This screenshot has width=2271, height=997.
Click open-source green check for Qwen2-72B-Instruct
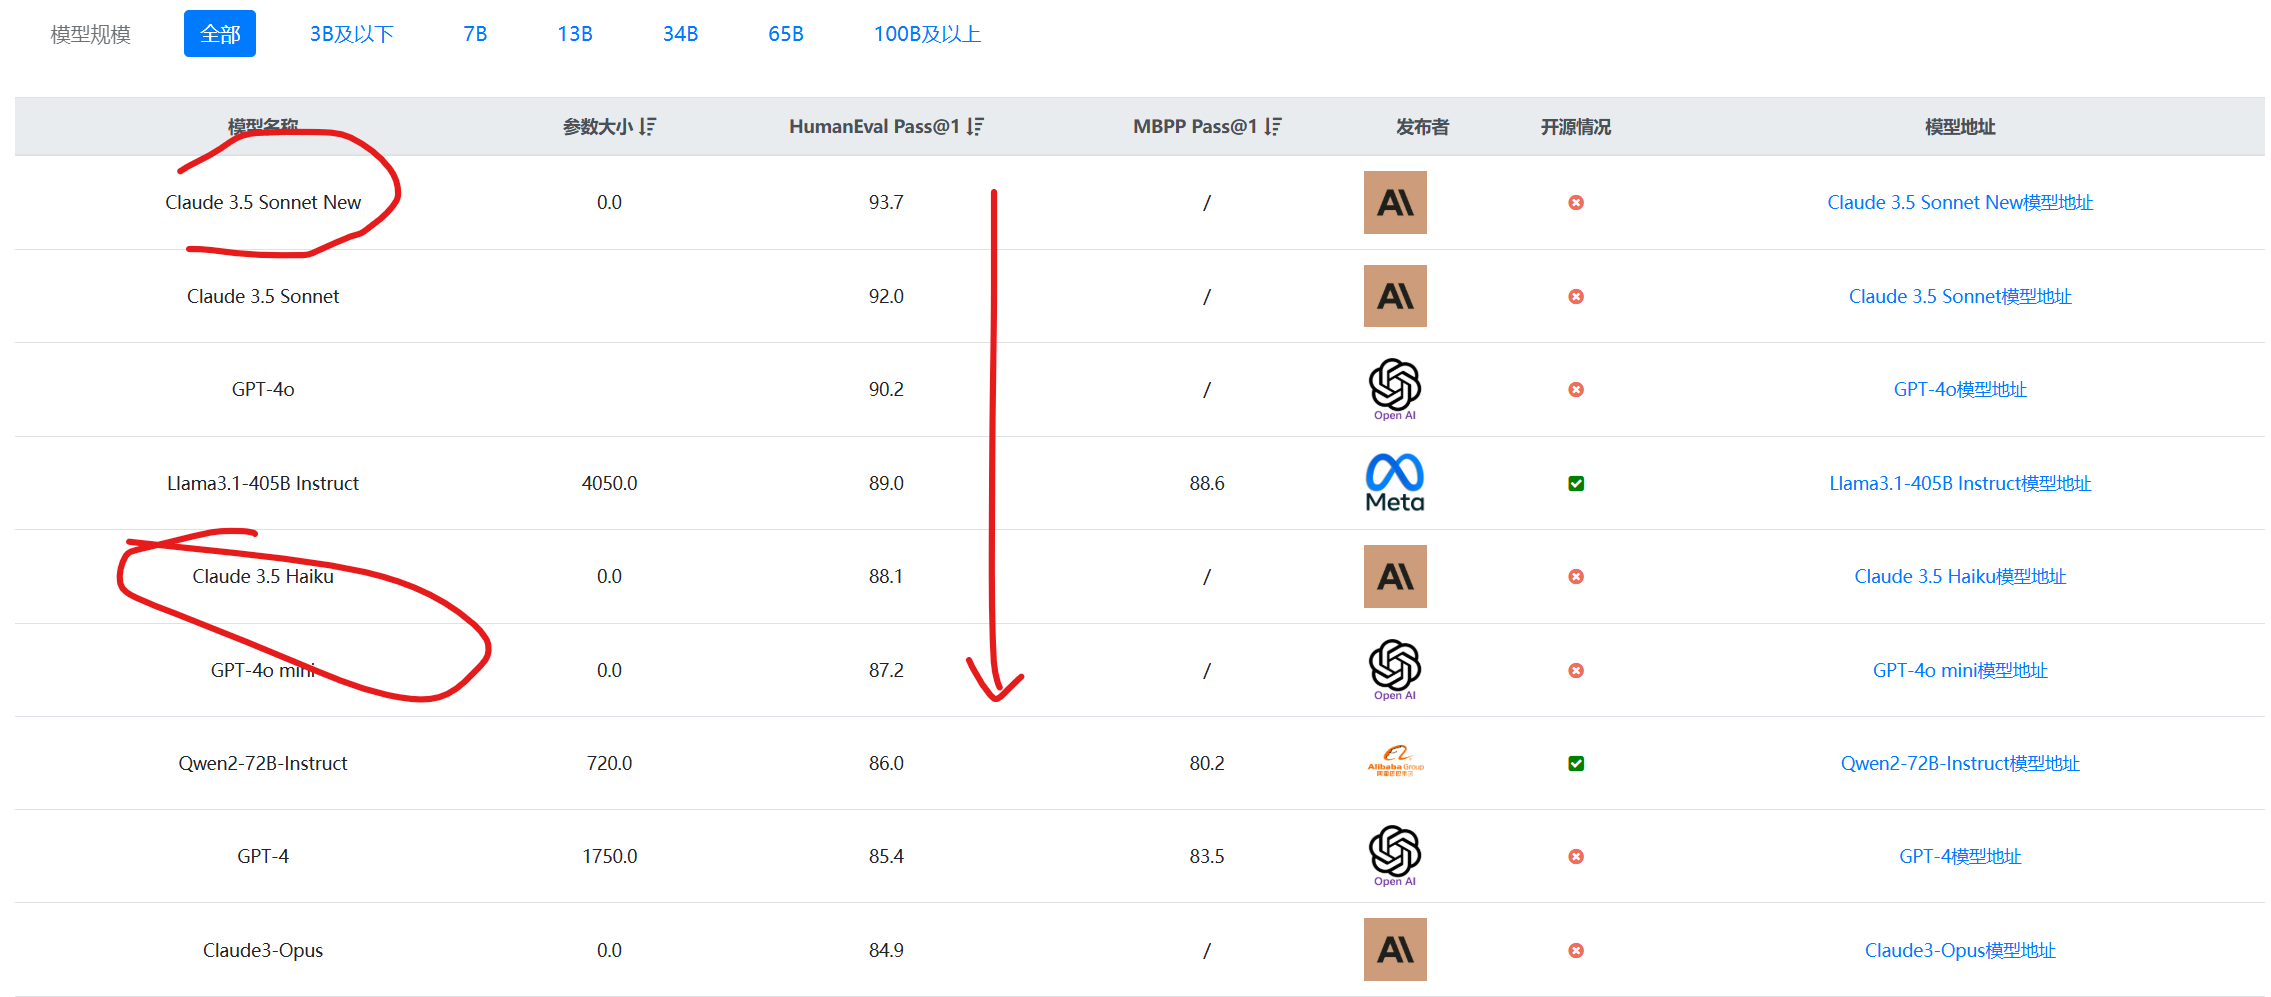[x=1576, y=764]
